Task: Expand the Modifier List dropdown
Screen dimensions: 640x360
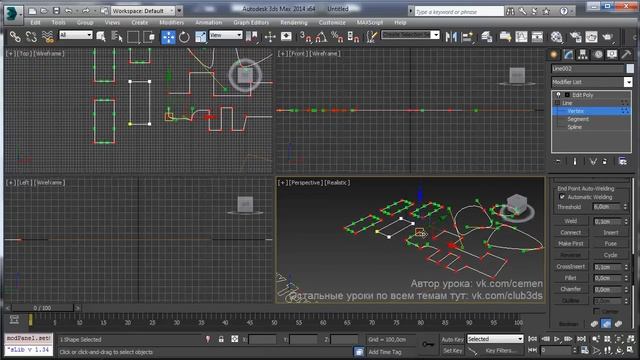Action: pyautogui.click(x=591, y=82)
